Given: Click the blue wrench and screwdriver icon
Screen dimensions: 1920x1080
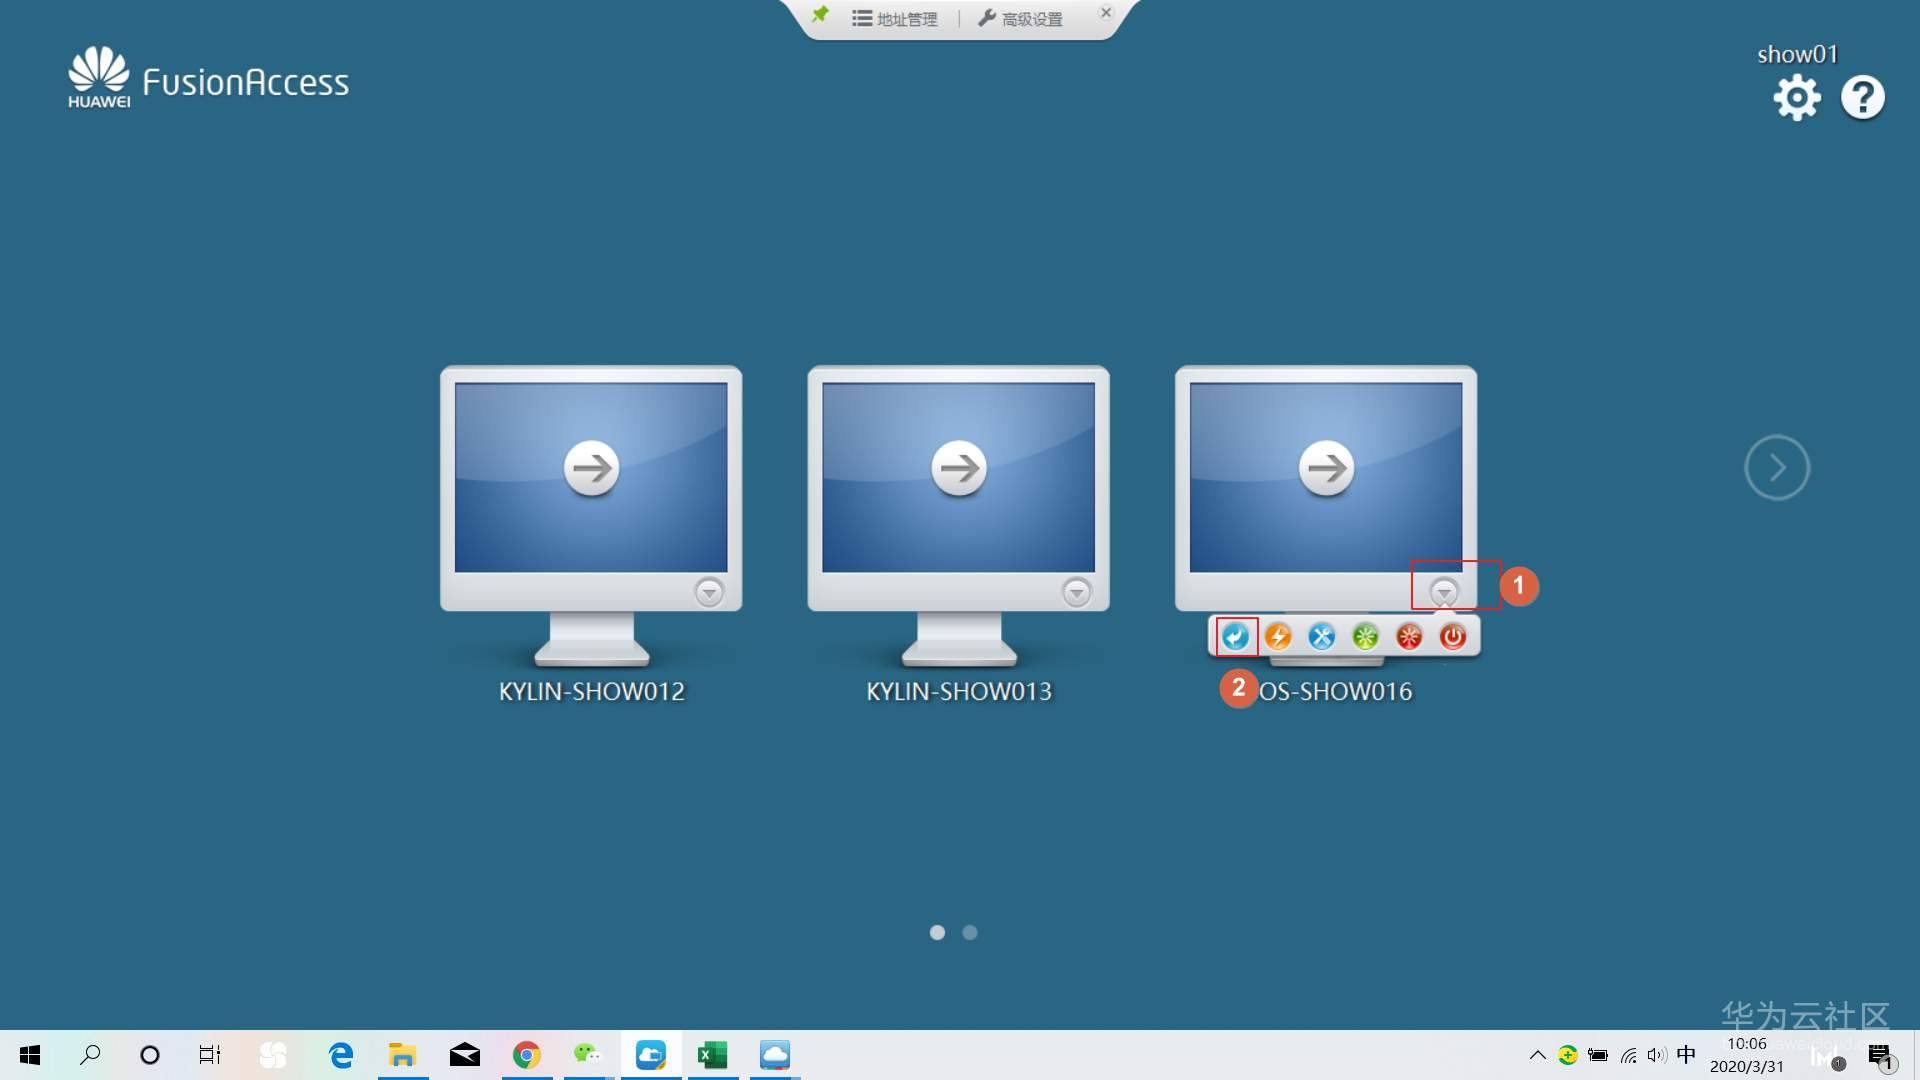Looking at the screenshot, I should coord(1322,637).
